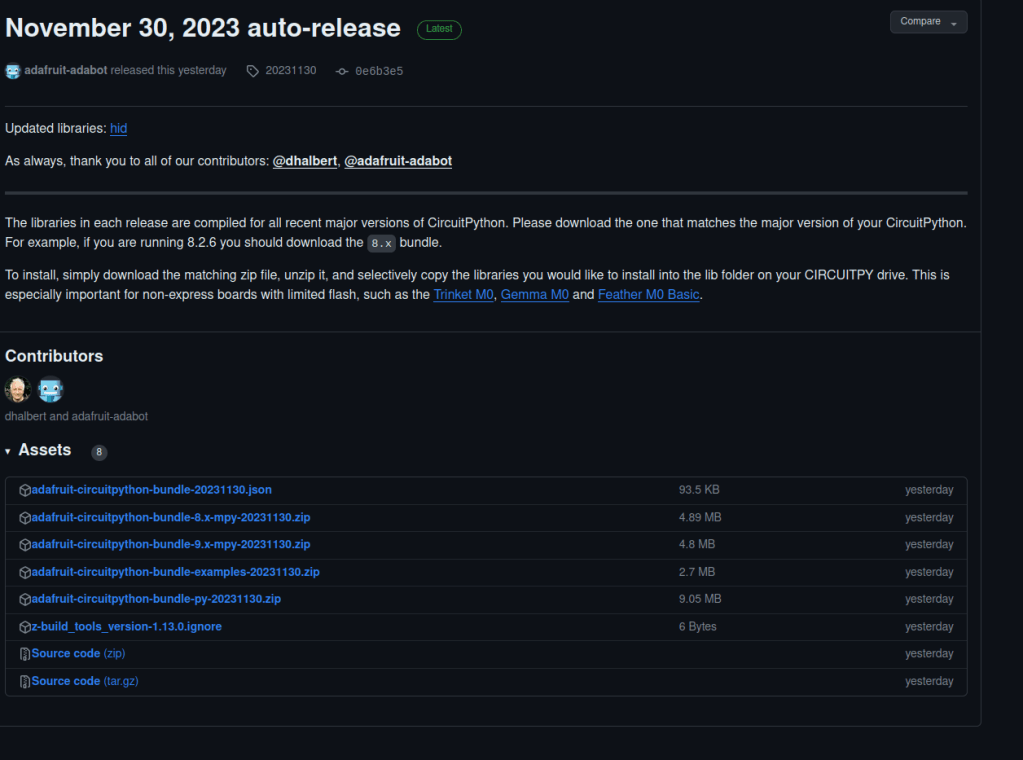Click the package icon for bundle-20231130.json
This screenshot has height=760, width=1023.
click(x=25, y=490)
